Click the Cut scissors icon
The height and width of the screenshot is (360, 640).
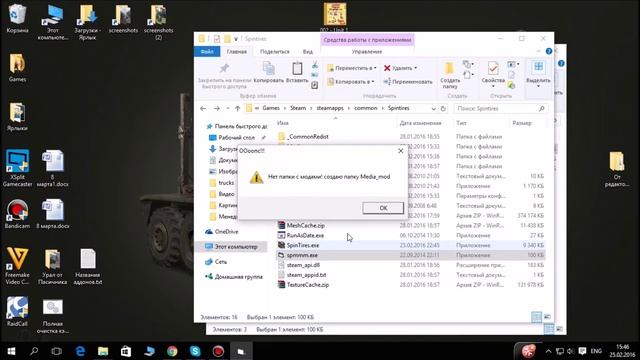point(315,65)
